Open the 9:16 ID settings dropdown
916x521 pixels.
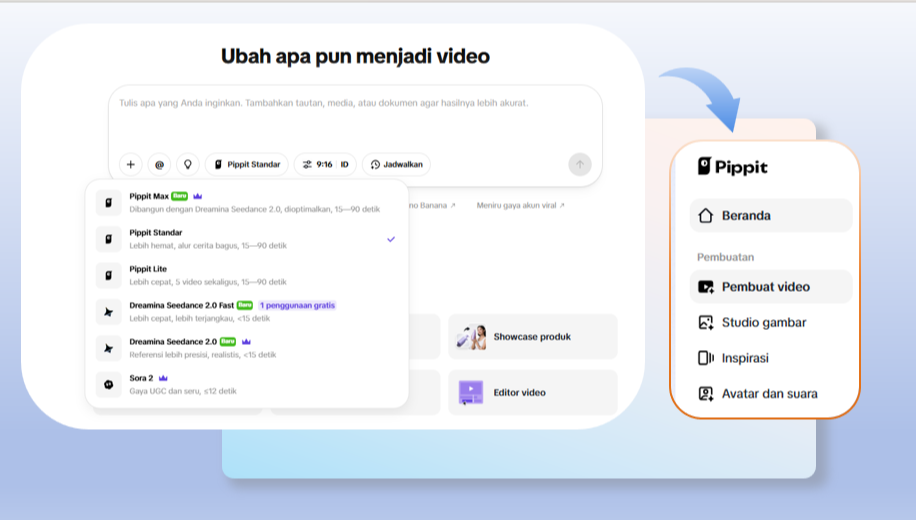coord(325,165)
